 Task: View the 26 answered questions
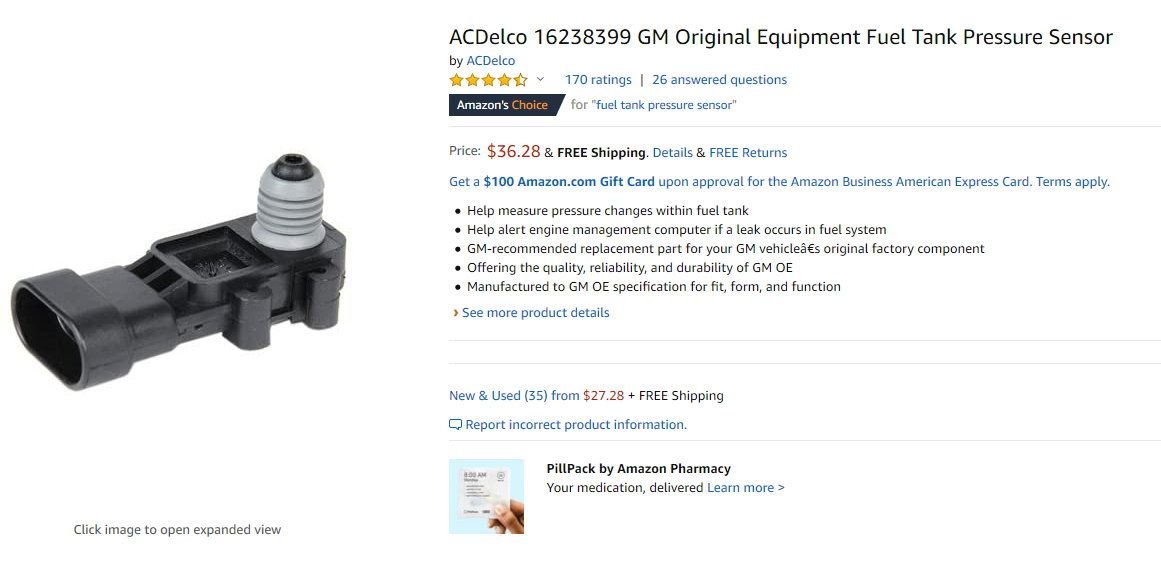coord(719,80)
